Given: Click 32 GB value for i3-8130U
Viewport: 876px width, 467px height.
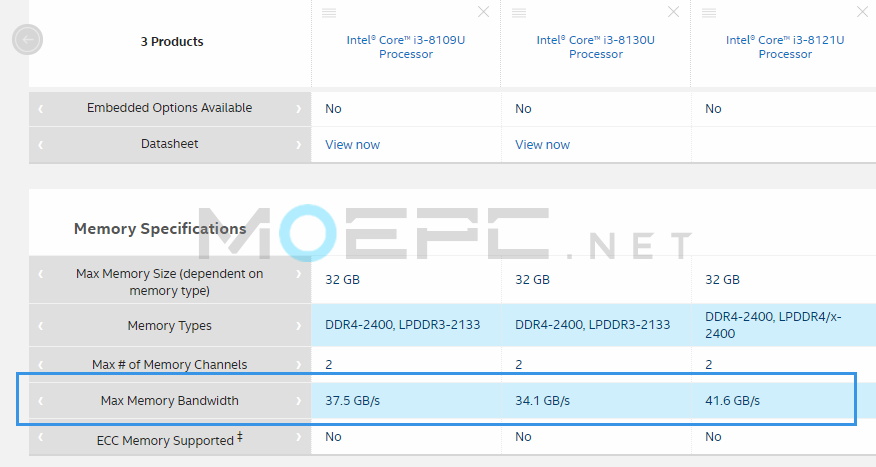Looking at the screenshot, I should [x=532, y=280].
